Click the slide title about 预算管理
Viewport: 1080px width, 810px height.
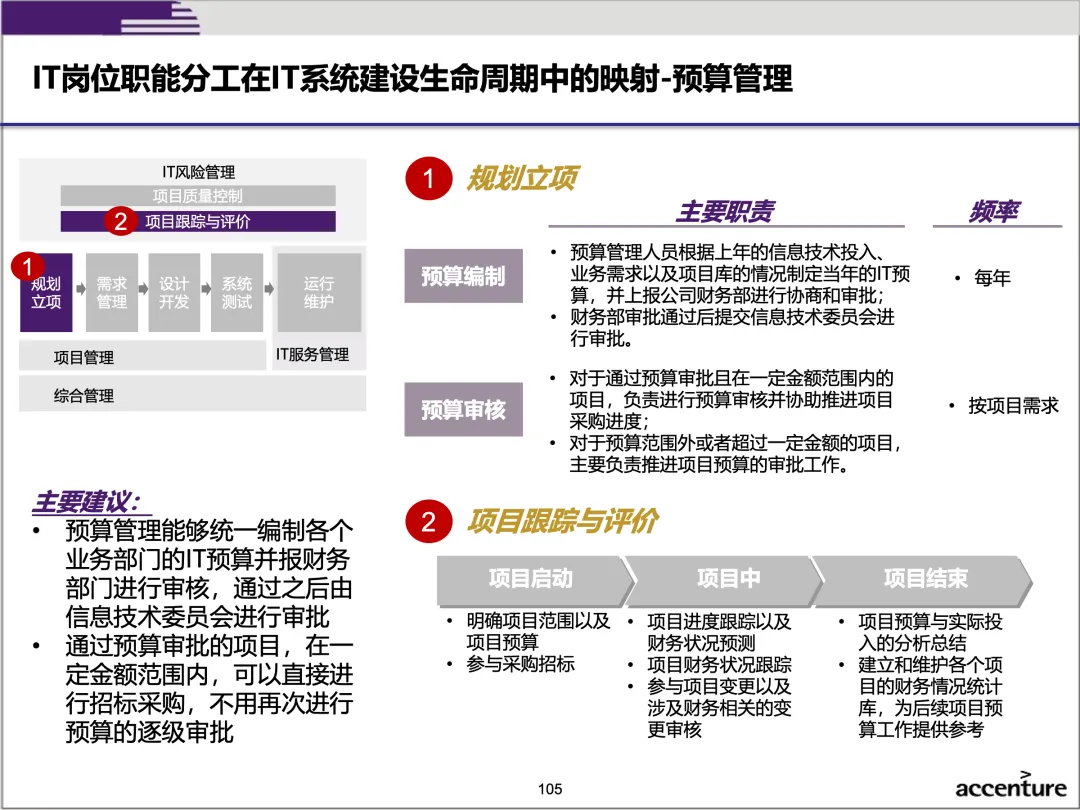click(412, 78)
